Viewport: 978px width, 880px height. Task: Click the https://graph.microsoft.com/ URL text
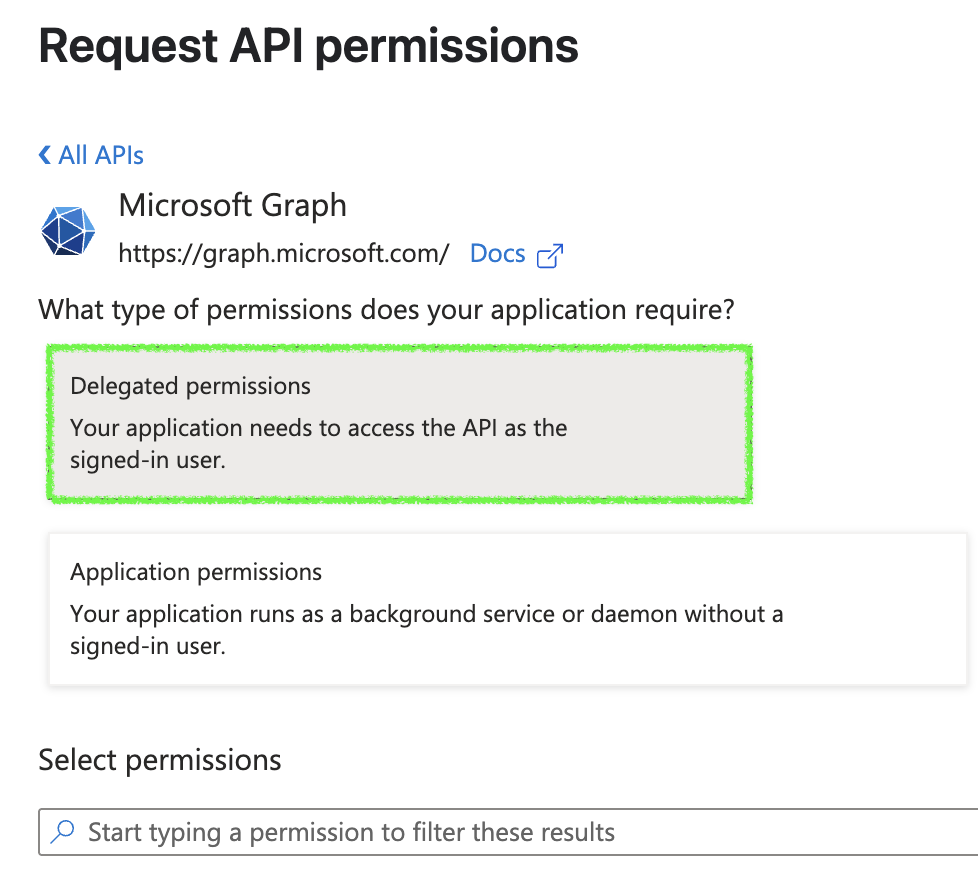coord(284,254)
